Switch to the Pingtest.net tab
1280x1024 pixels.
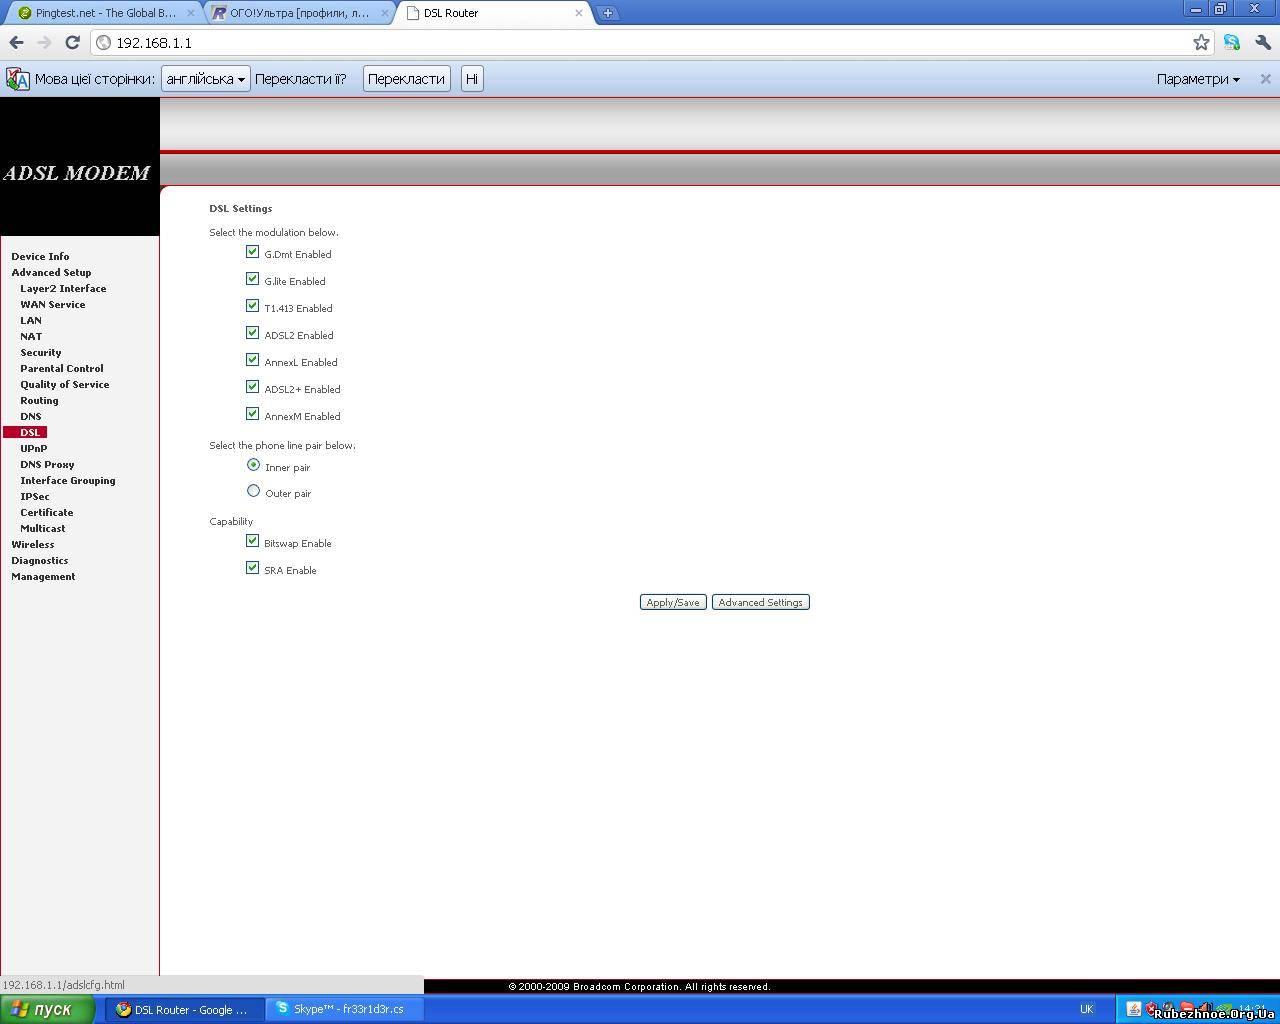point(104,13)
